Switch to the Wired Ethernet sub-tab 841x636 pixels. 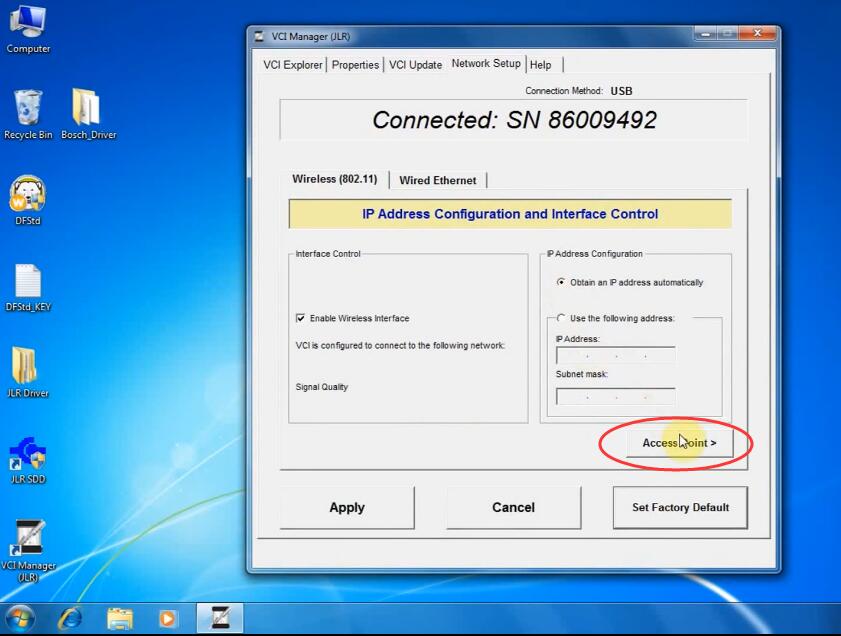click(x=438, y=180)
